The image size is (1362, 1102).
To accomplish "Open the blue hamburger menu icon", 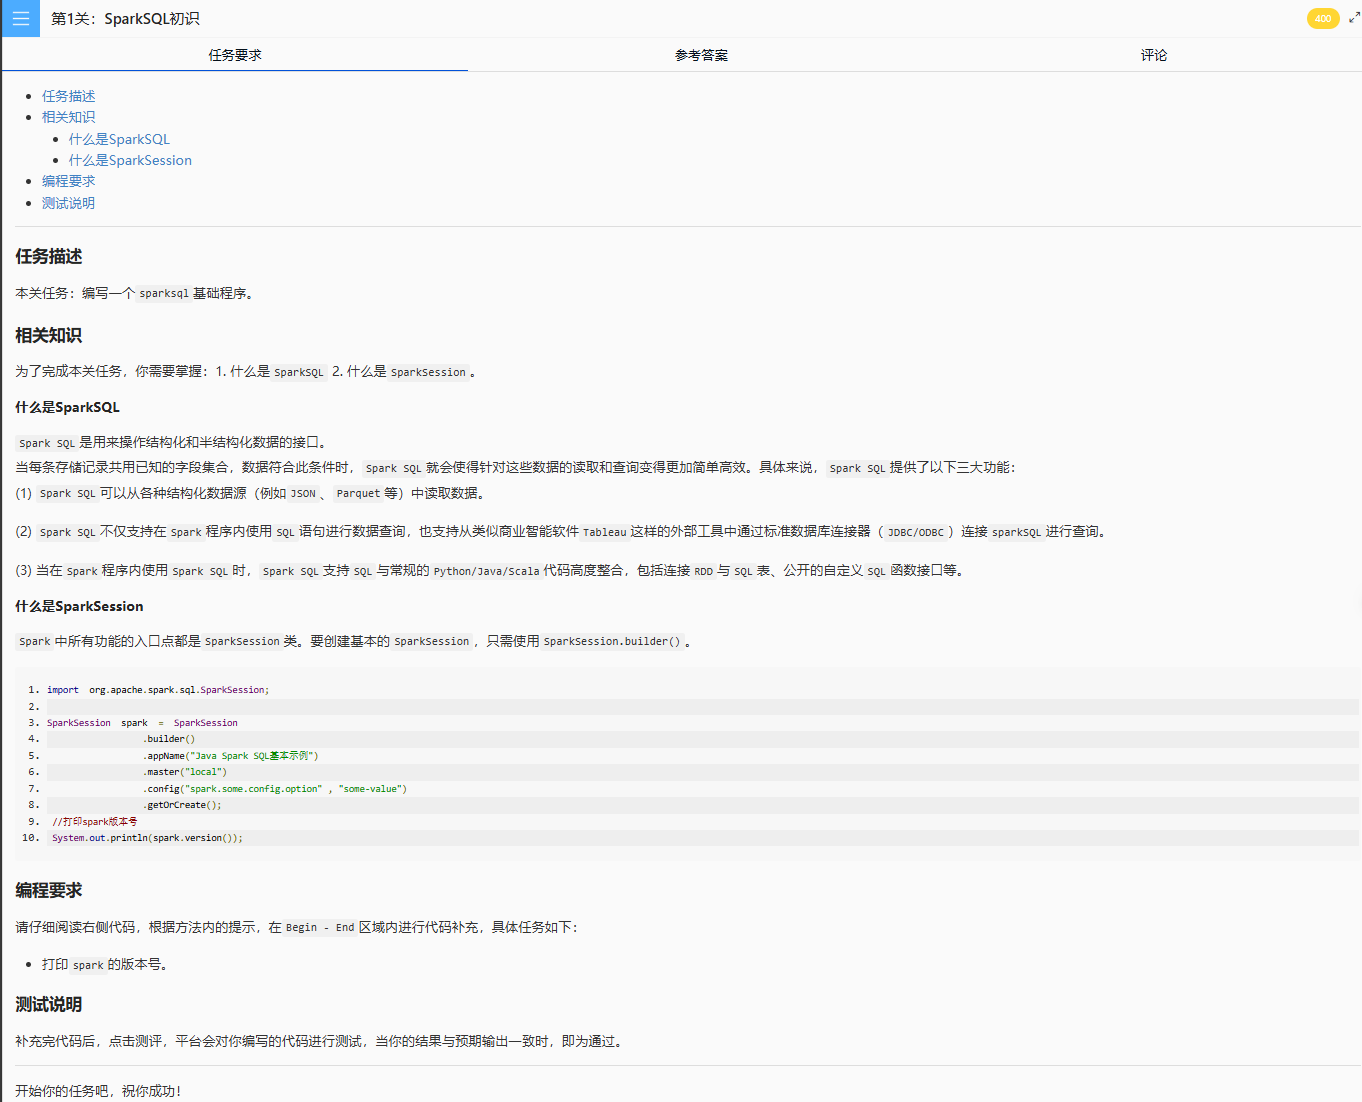I will 20,19.
